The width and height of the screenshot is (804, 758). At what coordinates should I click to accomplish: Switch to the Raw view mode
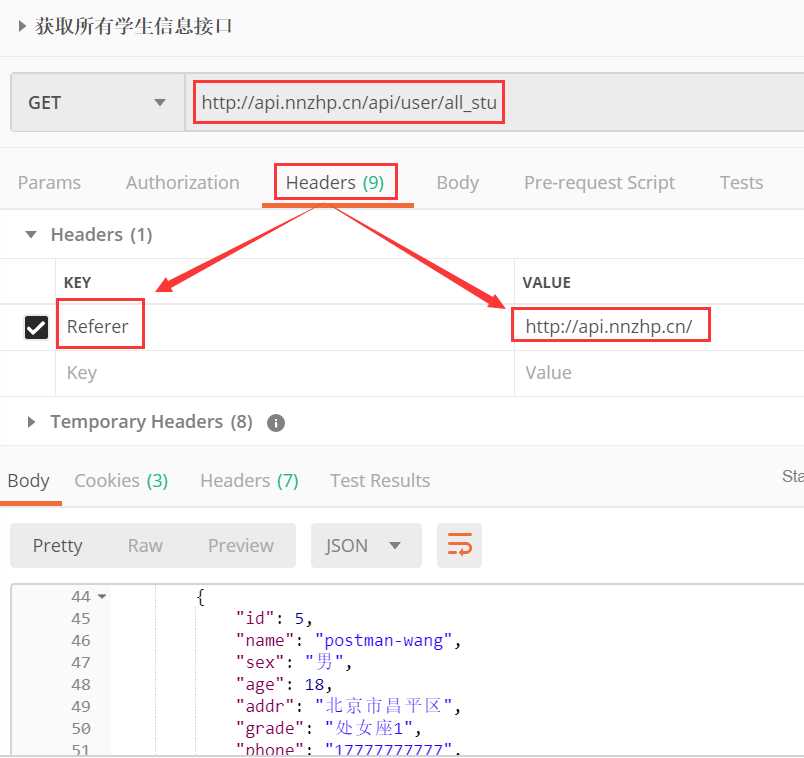click(145, 546)
